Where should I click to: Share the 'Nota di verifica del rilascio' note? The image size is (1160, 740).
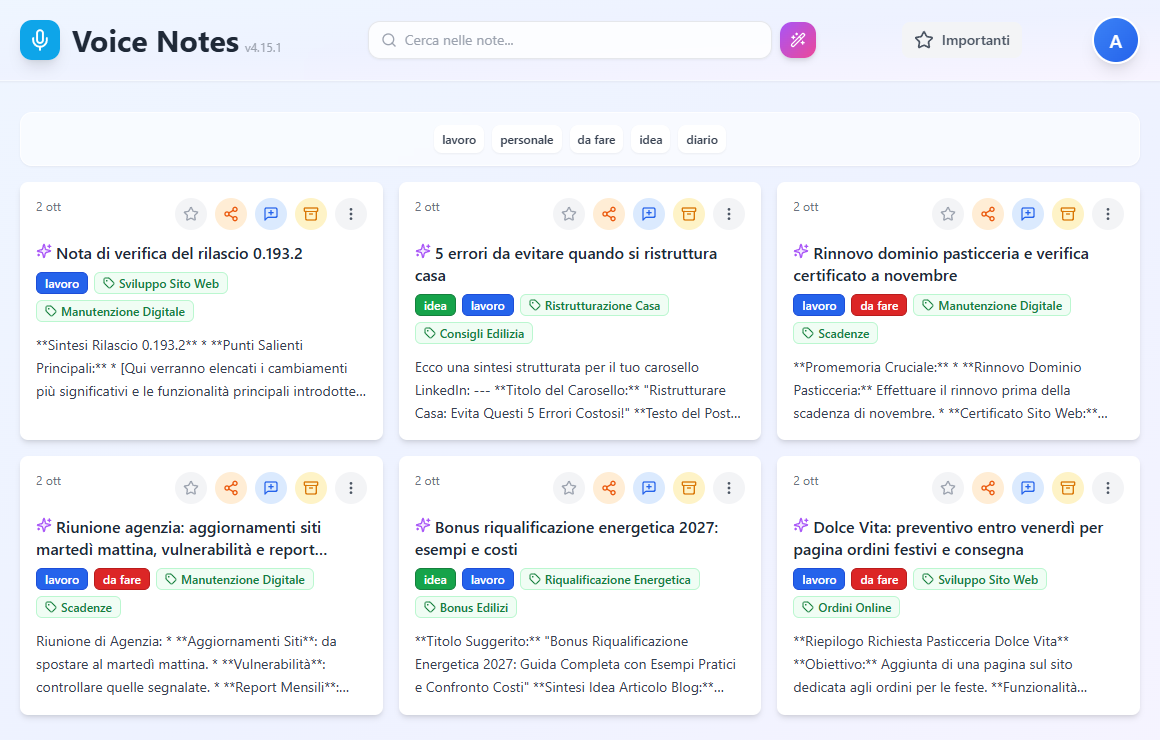click(x=231, y=214)
